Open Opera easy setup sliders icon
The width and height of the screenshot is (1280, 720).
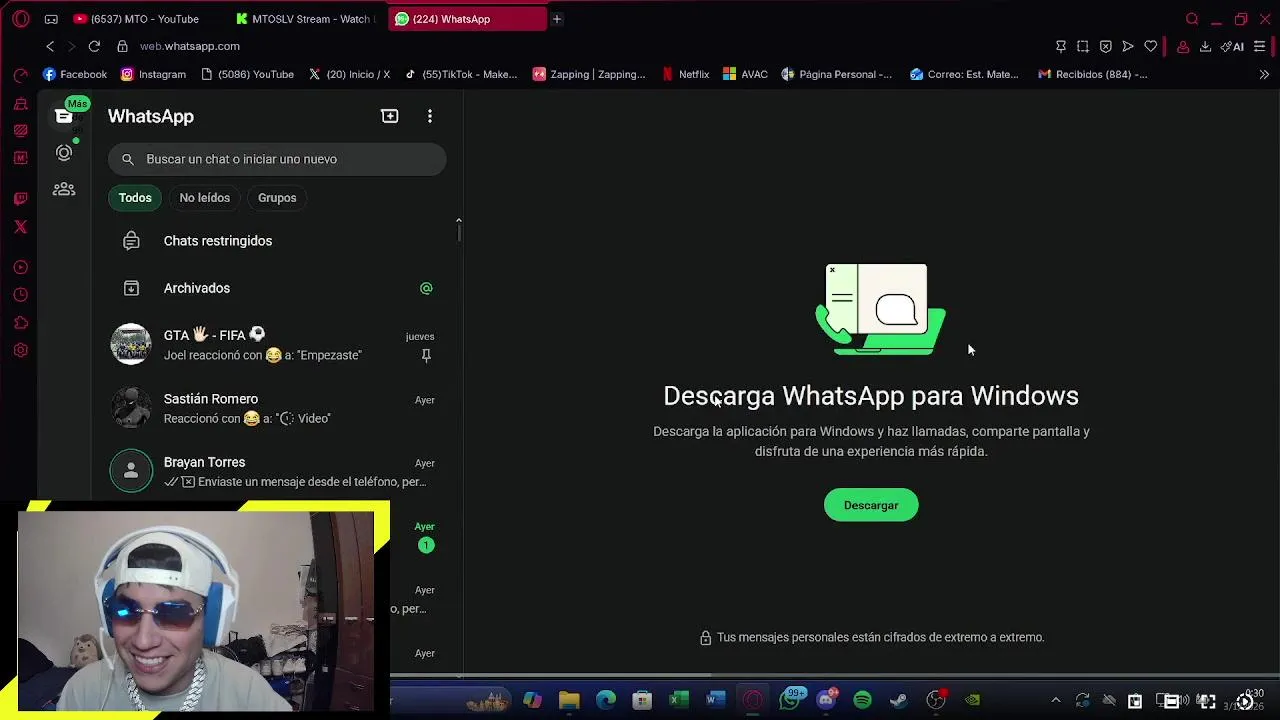pos(1260,46)
